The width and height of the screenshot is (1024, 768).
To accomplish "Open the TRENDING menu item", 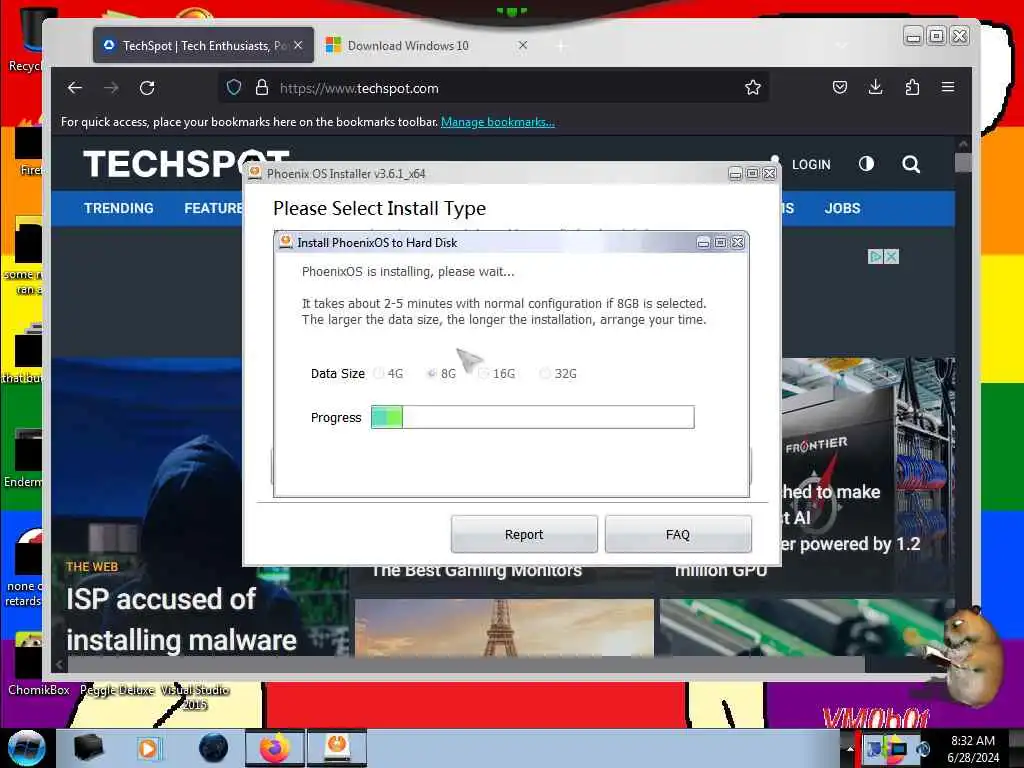I will [118, 208].
